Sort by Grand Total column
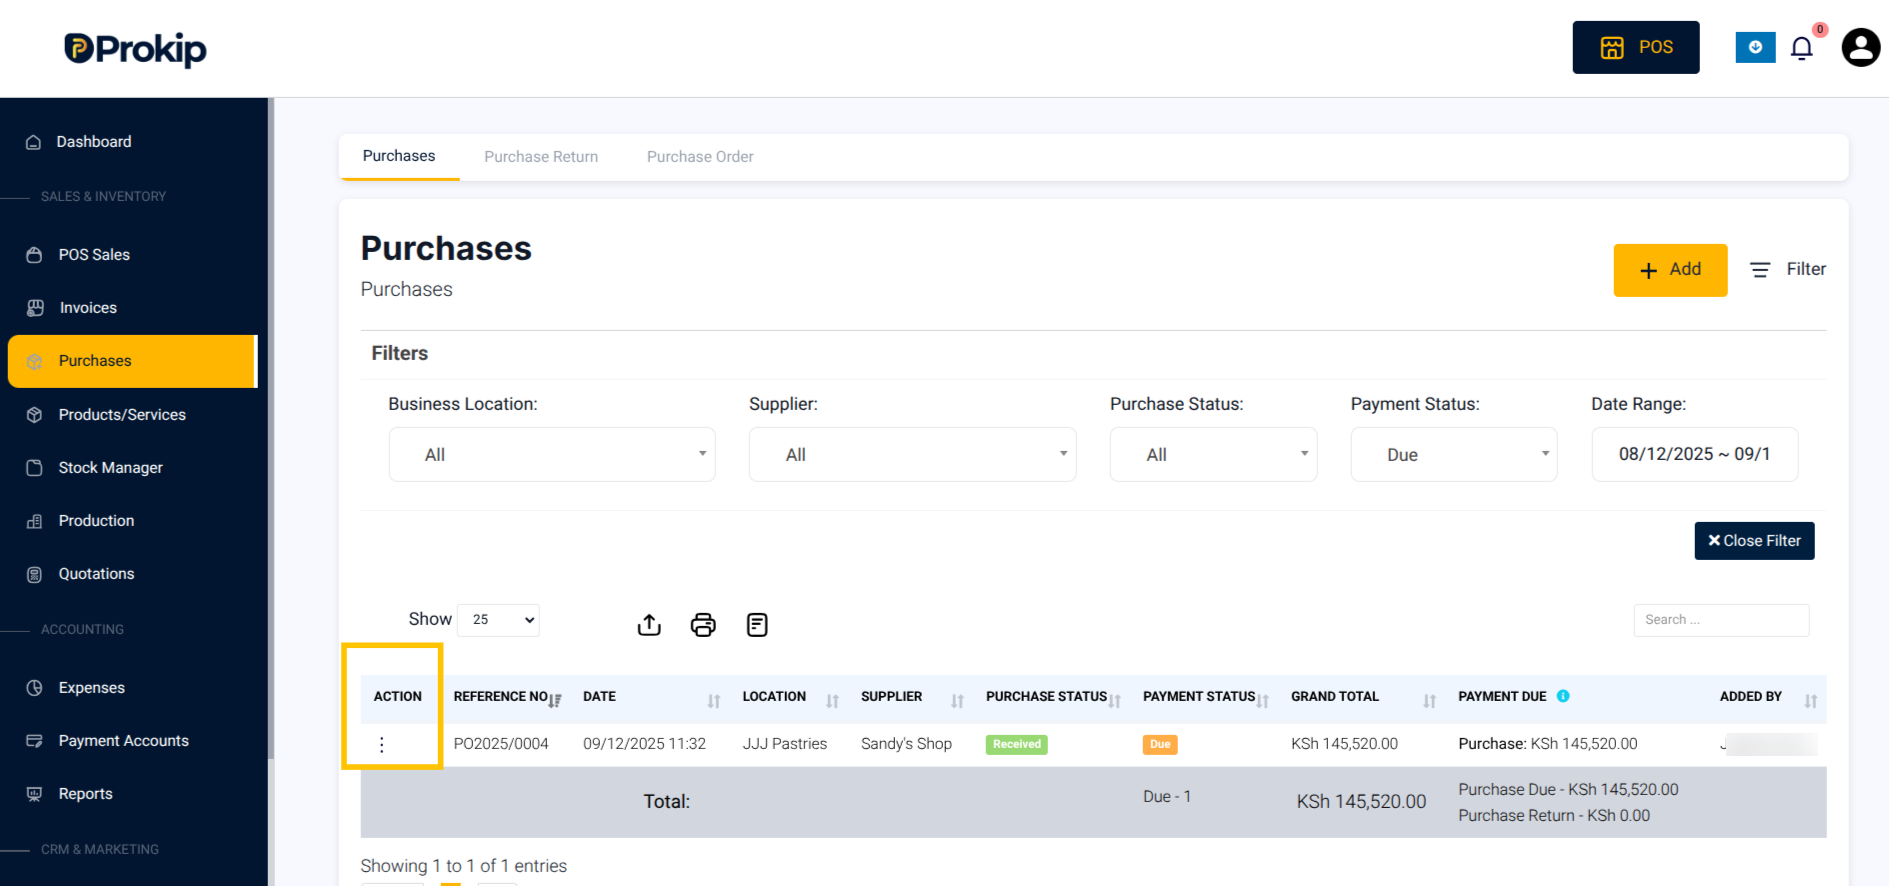 click(1364, 698)
